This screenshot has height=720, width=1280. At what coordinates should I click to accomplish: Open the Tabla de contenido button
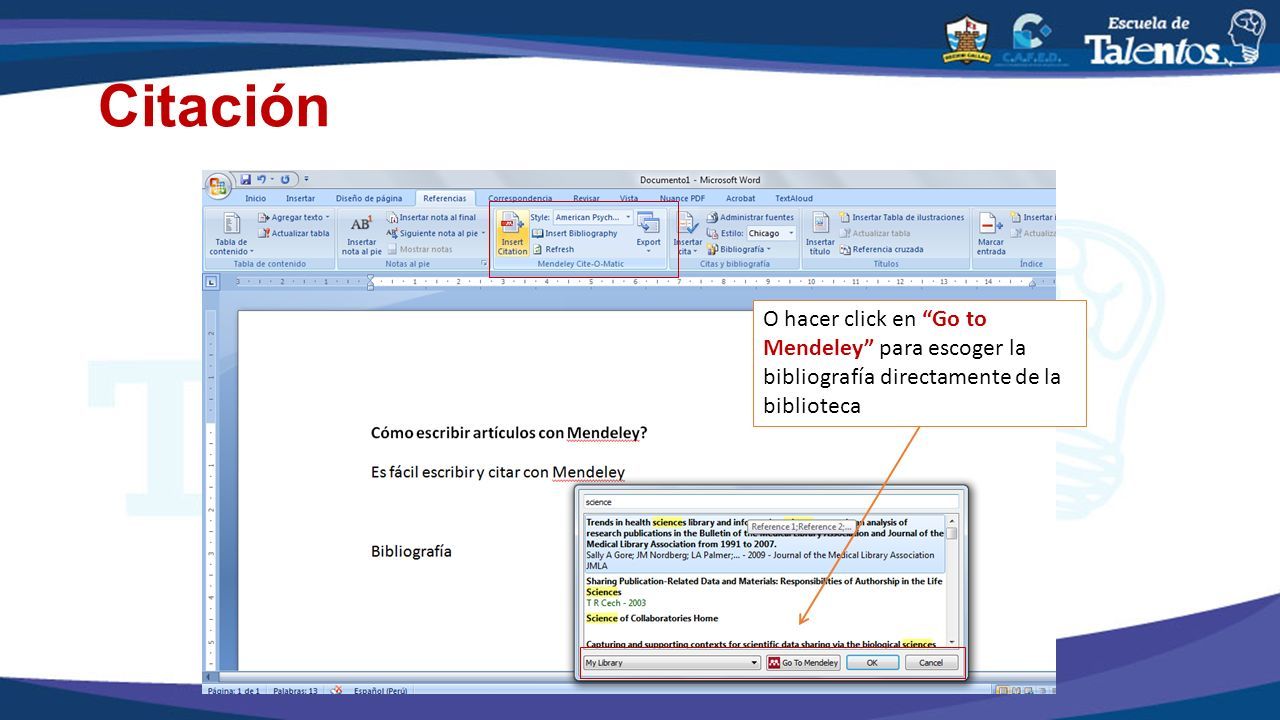[x=231, y=234]
